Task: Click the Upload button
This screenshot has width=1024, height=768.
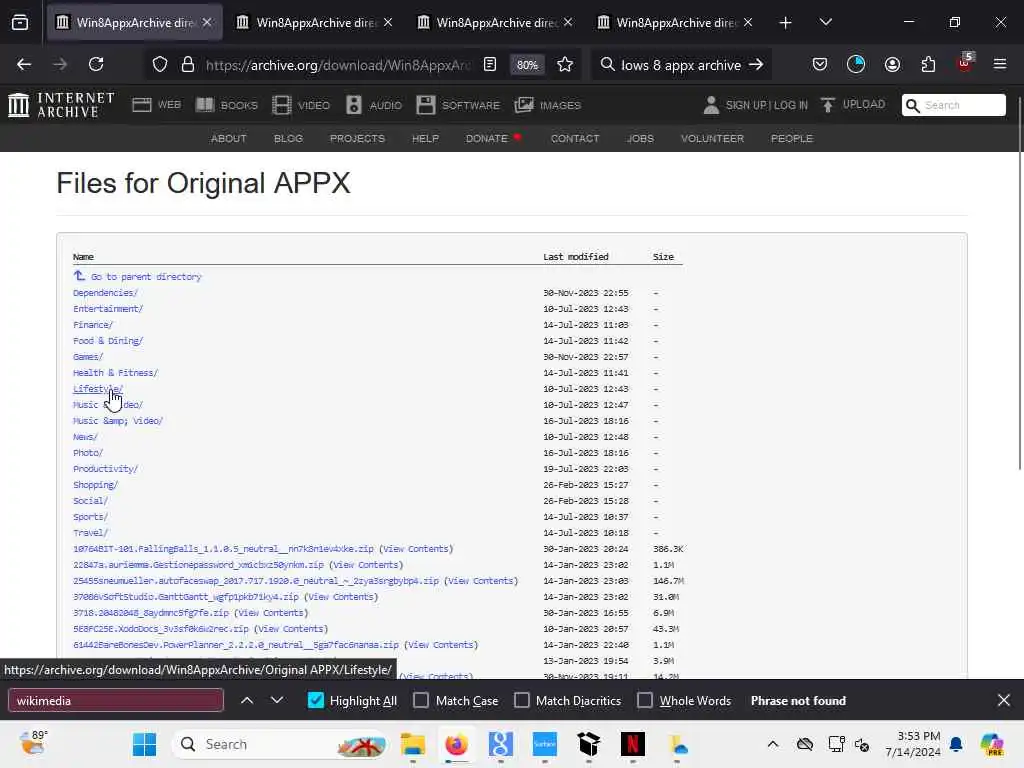Action: (853, 104)
